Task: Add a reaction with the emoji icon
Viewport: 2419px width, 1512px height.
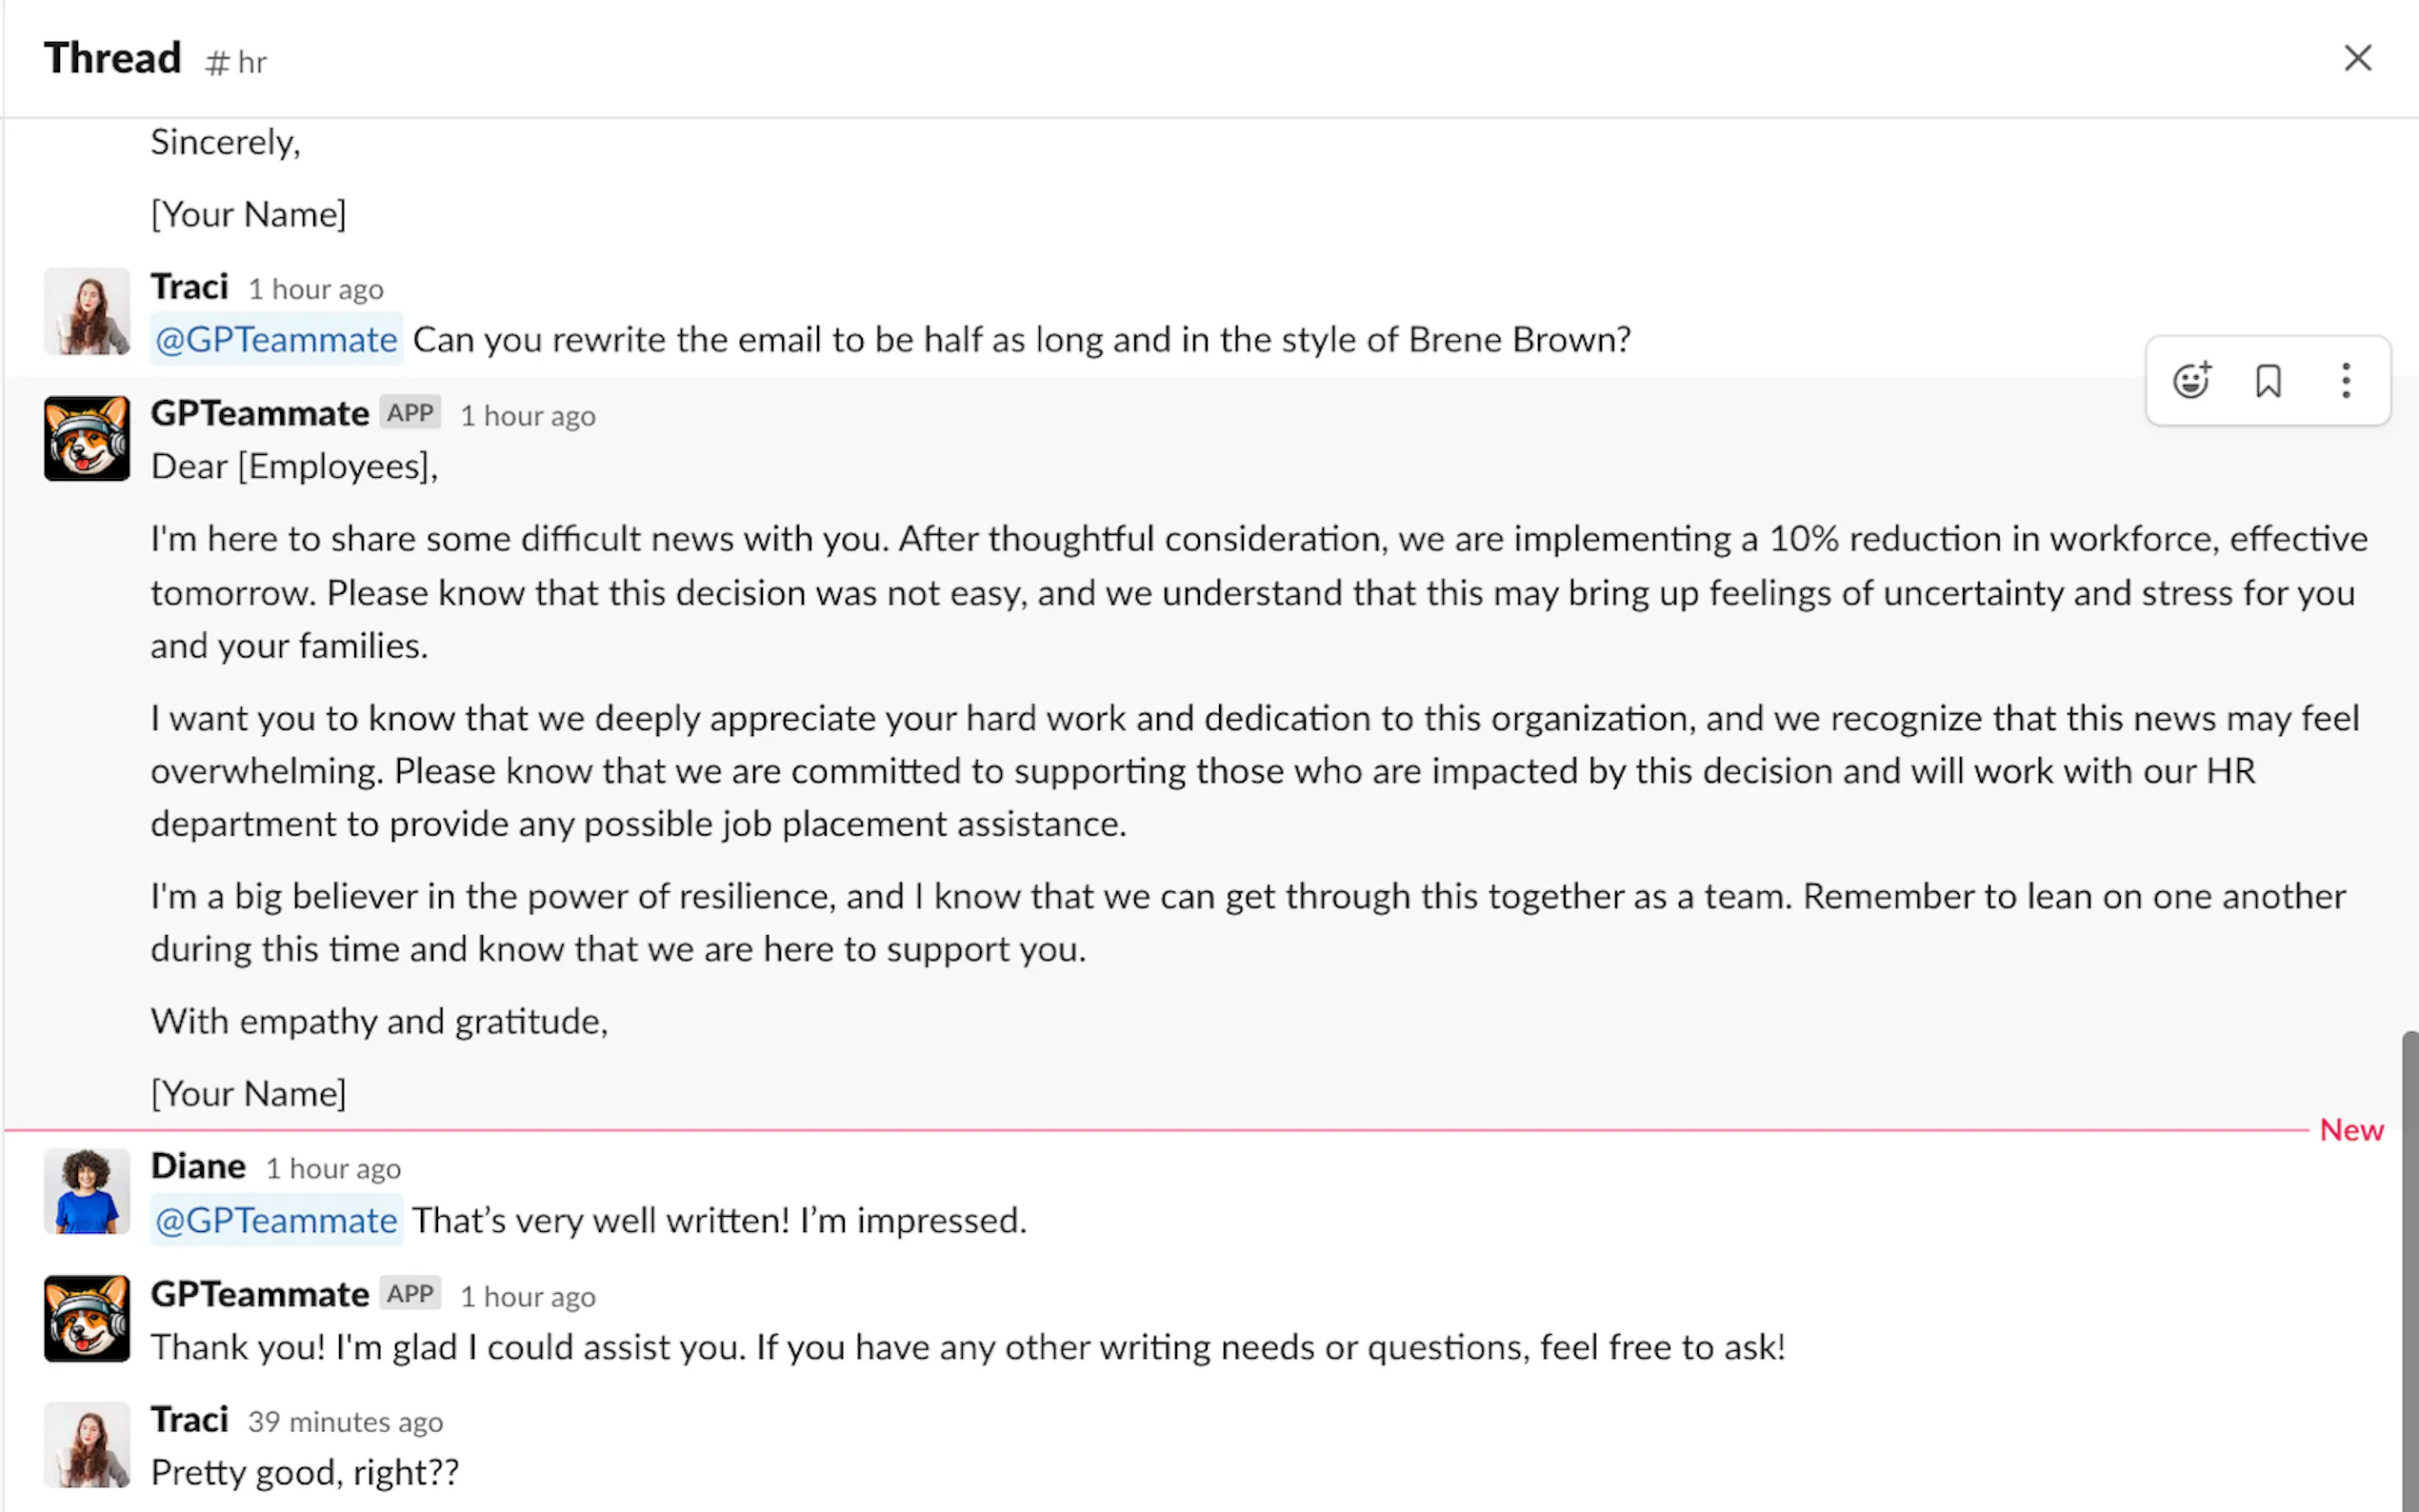Action: (x=2191, y=381)
